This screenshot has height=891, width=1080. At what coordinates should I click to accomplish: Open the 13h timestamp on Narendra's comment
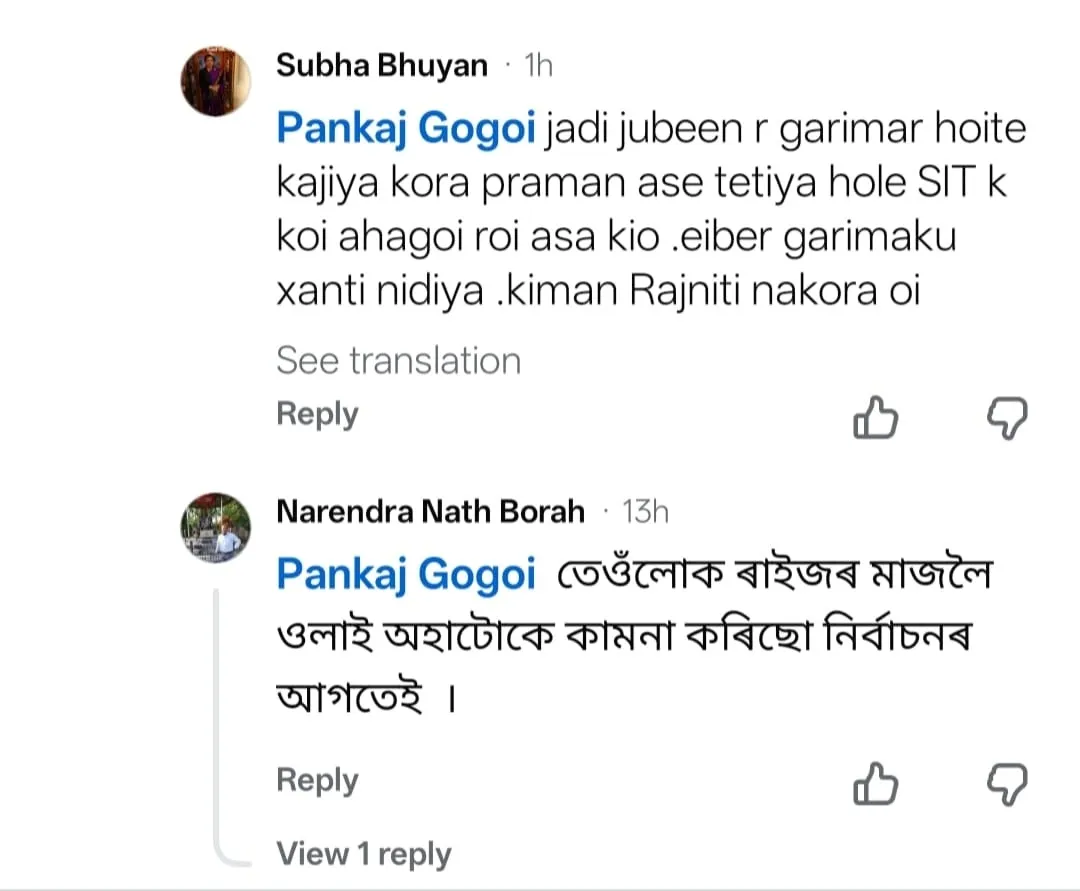point(650,510)
